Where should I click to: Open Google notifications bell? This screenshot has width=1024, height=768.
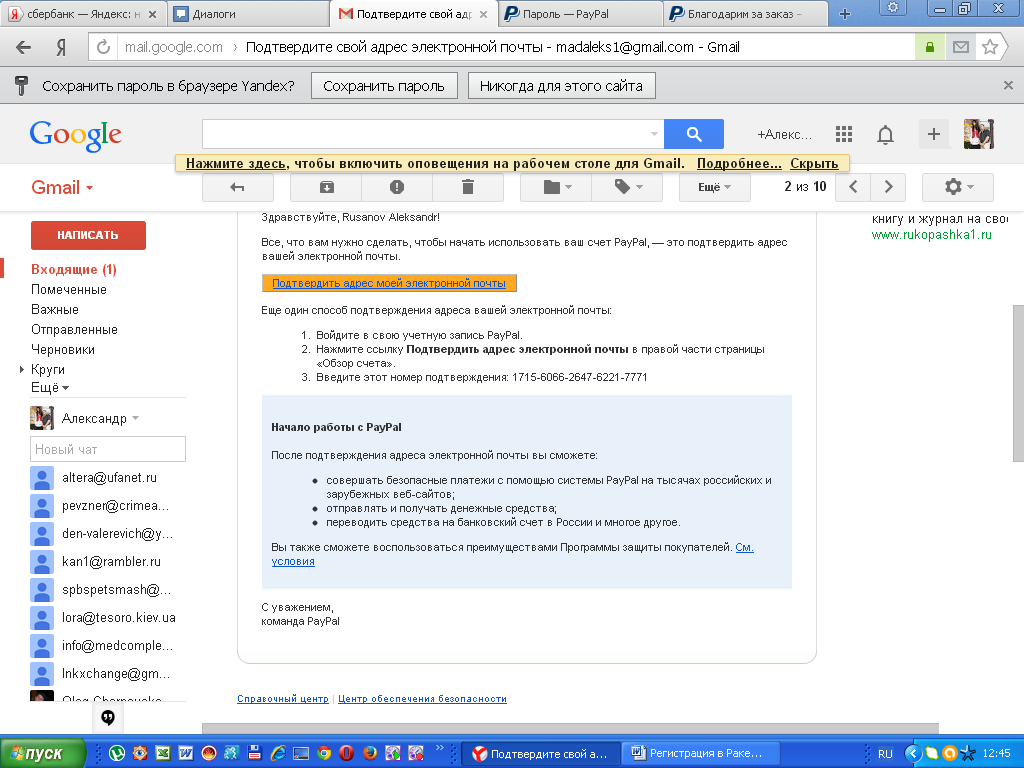pos(885,135)
